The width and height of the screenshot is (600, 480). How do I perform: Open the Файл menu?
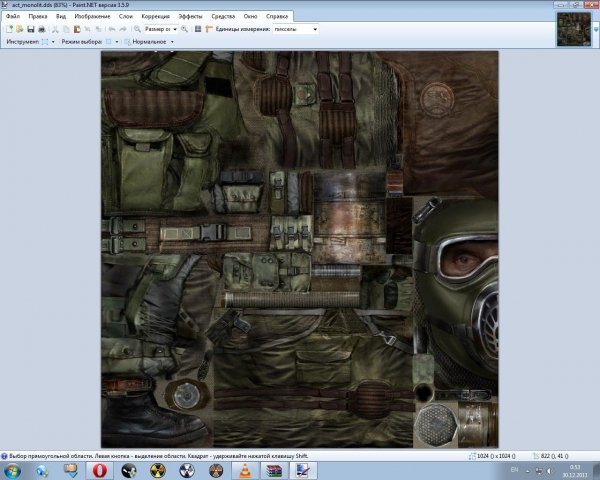[x=13, y=16]
